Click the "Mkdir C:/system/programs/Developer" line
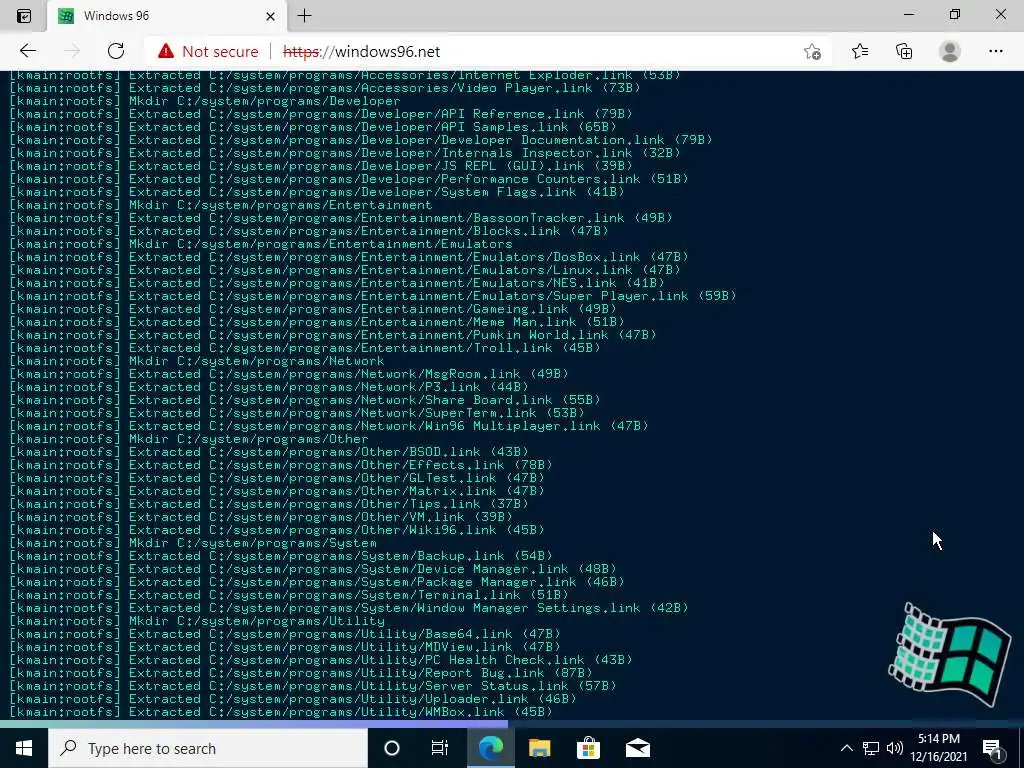Viewport: 1024px width, 768px height. click(x=205, y=101)
